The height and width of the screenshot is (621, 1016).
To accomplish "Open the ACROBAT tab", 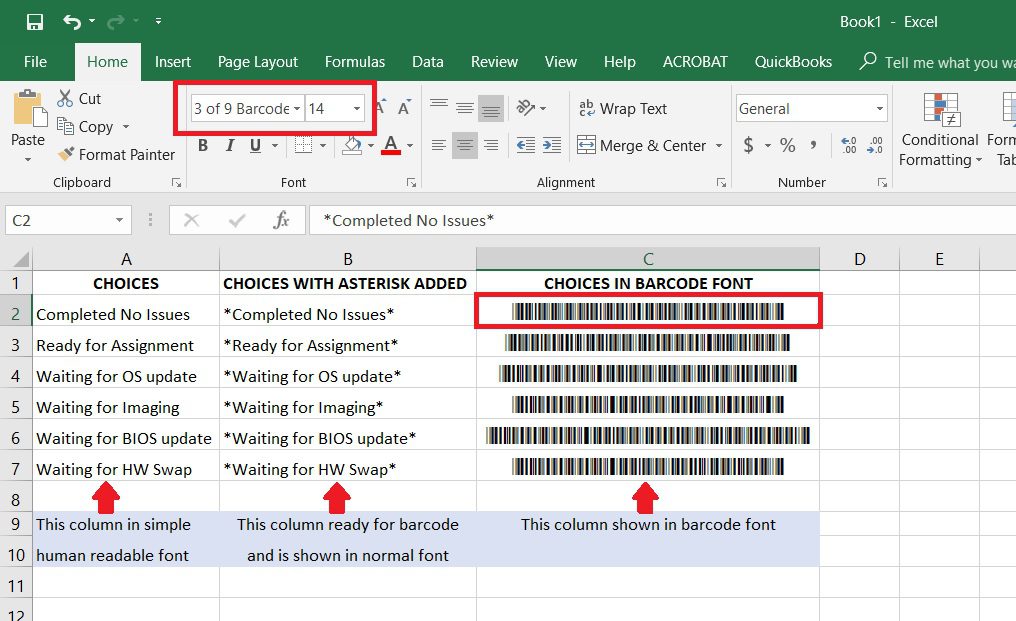I will point(695,62).
